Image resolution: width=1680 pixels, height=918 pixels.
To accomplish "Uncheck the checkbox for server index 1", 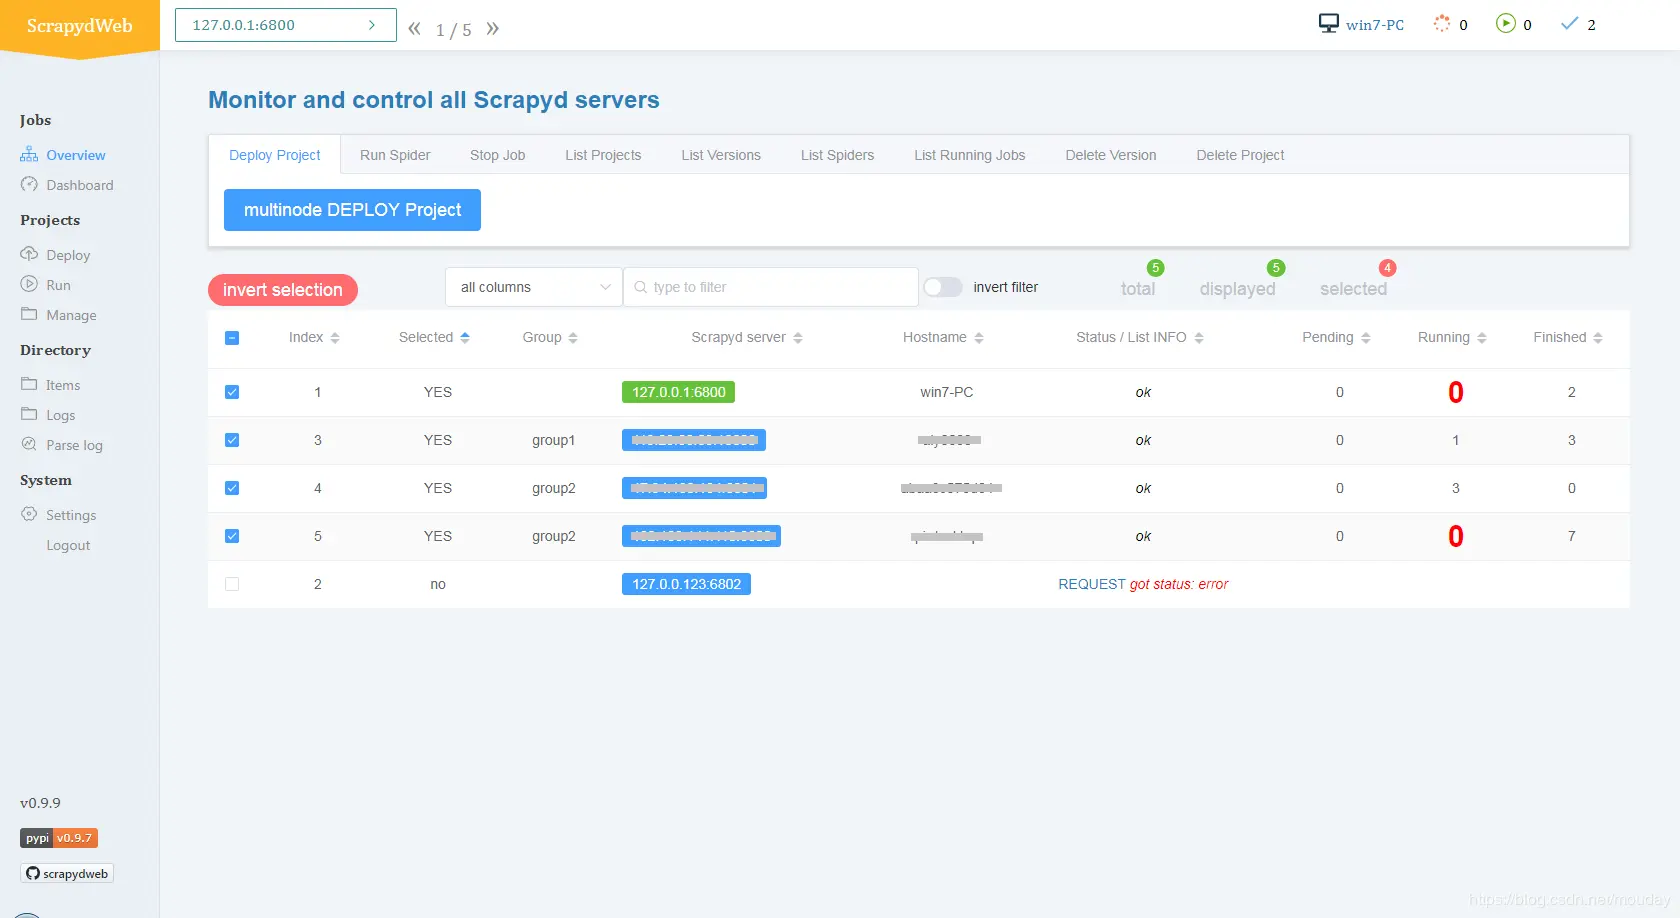I will click(x=232, y=392).
